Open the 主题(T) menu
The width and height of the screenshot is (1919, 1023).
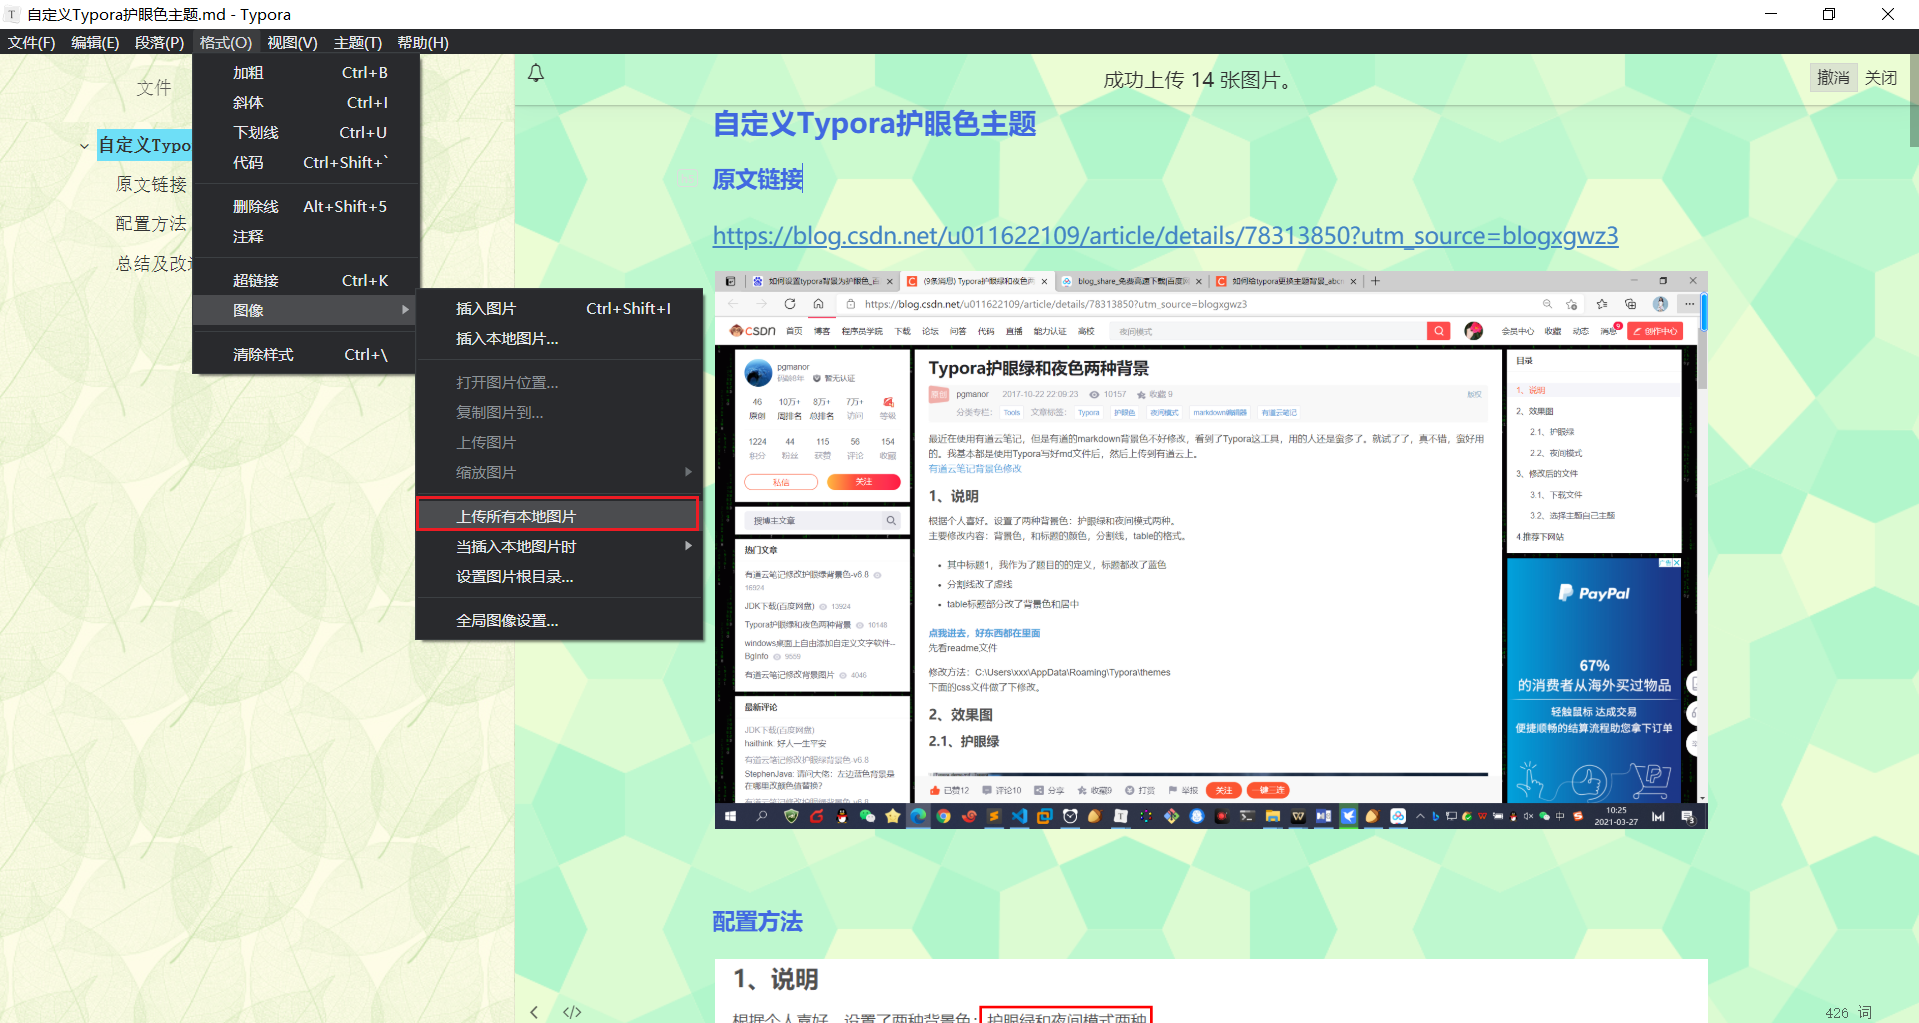(x=358, y=43)
